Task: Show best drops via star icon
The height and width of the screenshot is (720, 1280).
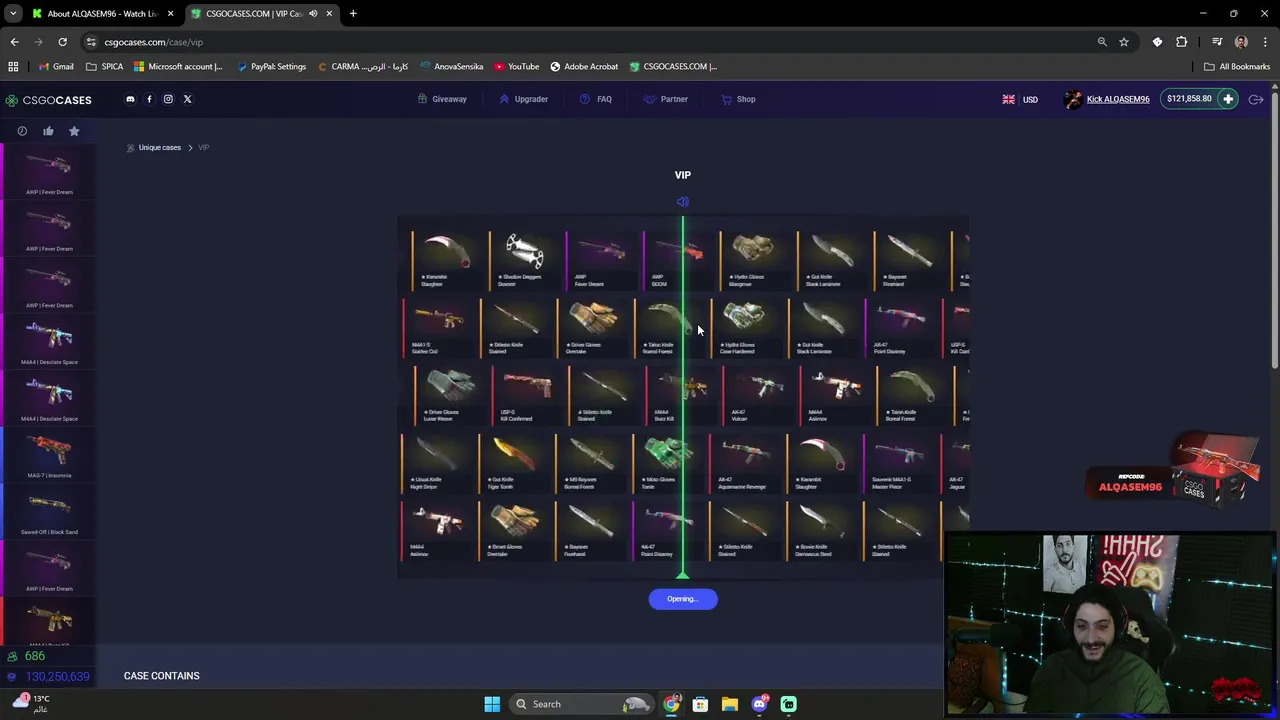Action: (x=74, y=131)
